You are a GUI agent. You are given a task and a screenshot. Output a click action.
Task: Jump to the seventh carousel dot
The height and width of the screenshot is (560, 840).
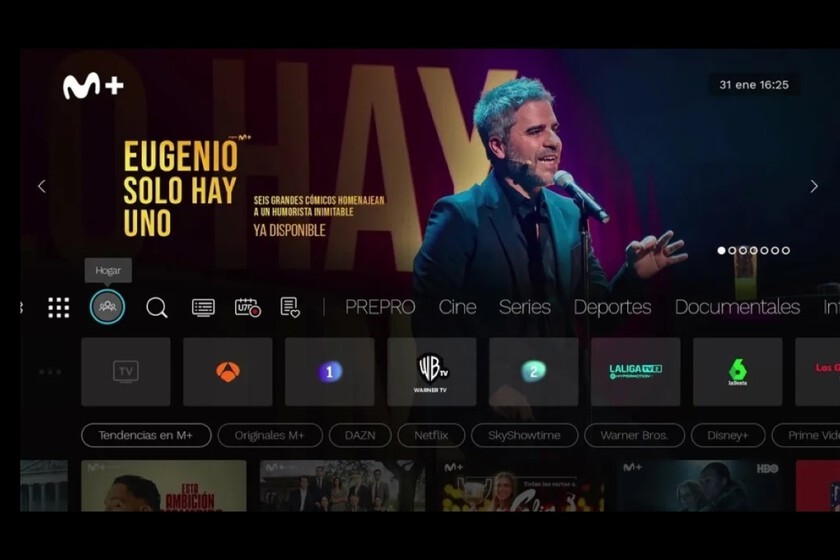coord(785,250)
